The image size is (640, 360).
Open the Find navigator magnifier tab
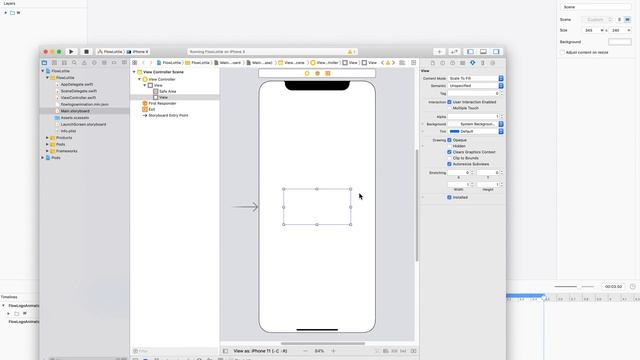point(74,63)
